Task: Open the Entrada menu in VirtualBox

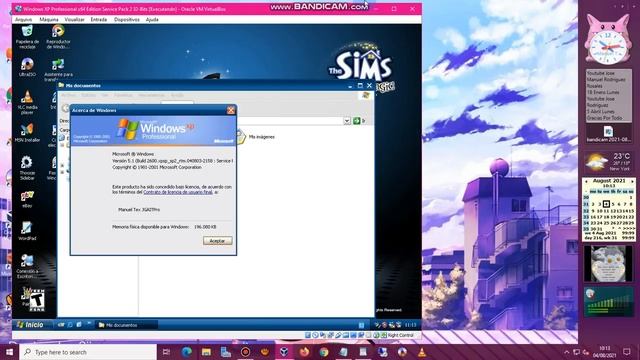Action: (99, 20)
